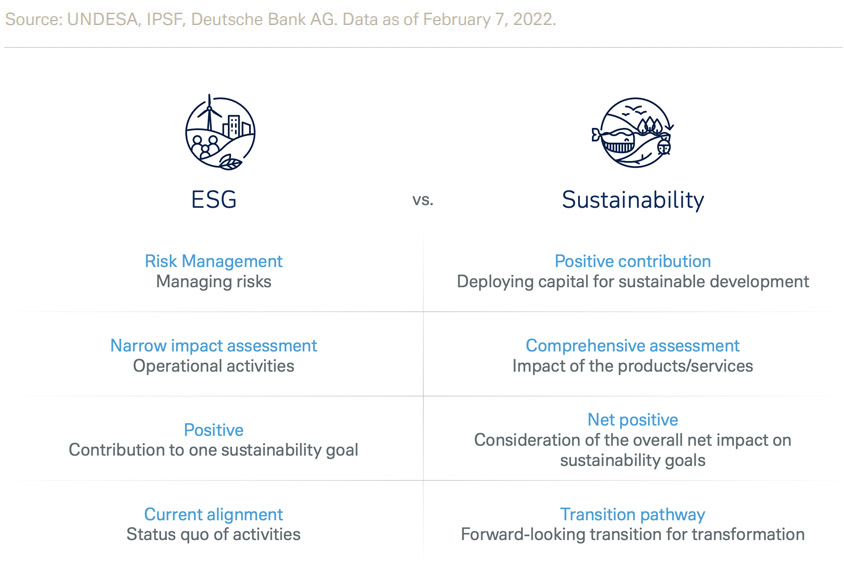The image size is (844, 565).
Task: Select 'Status quo of activities' text
Action: click(x=214, y=535)
